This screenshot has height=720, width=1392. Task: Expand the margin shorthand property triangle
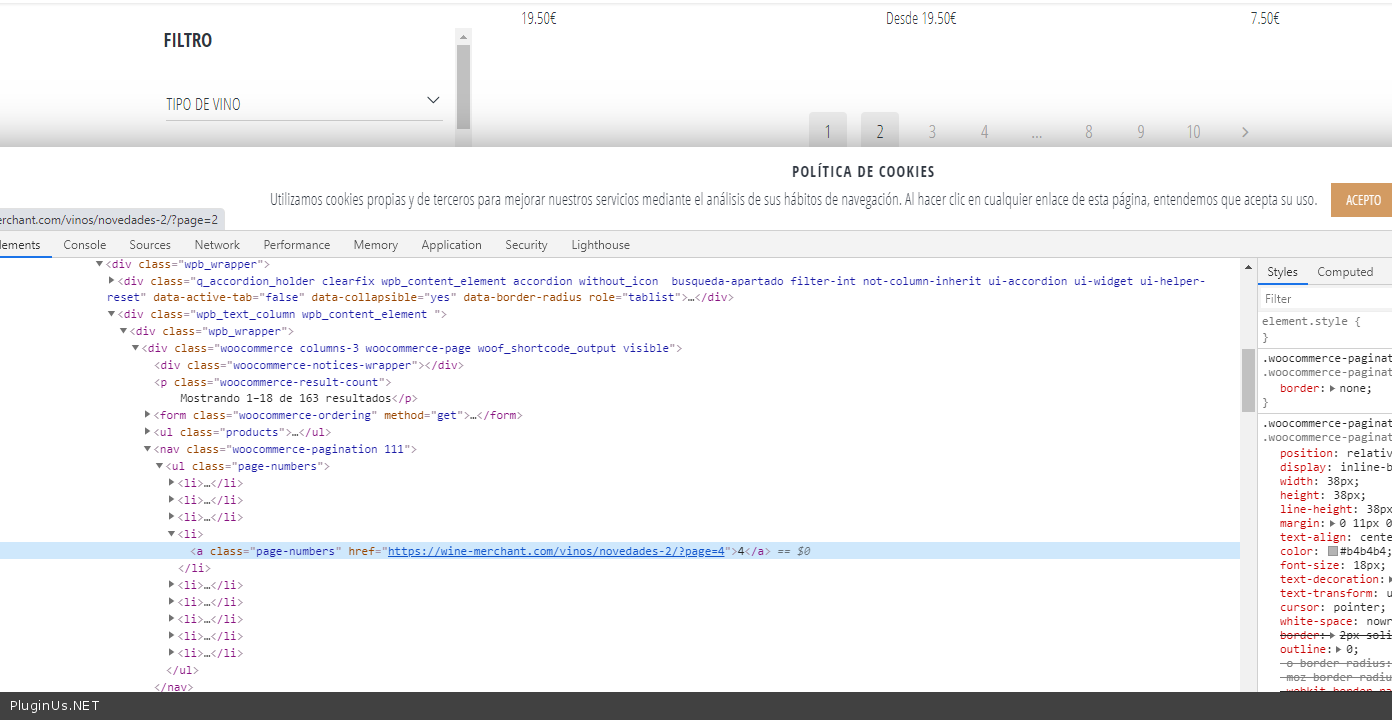(1332, 523)
